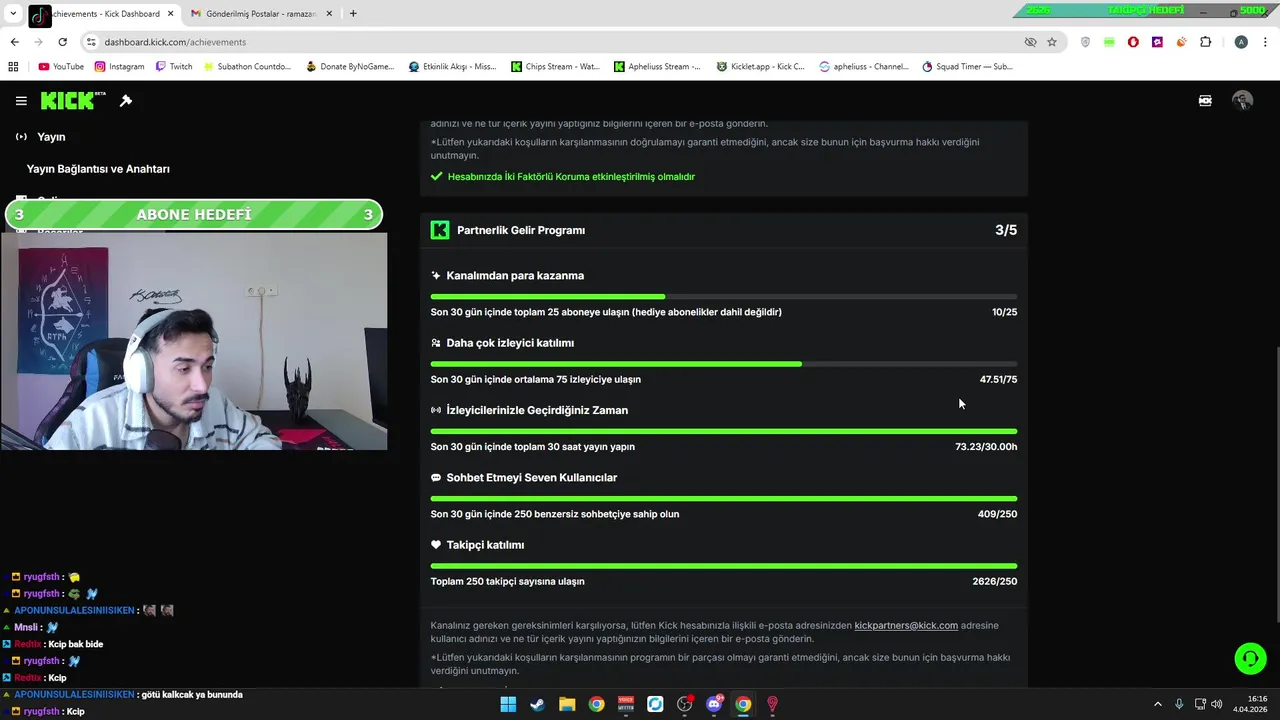1280x720 pixels.
Task: Bookmark this page with the star icon
Action: (1052, 42)
